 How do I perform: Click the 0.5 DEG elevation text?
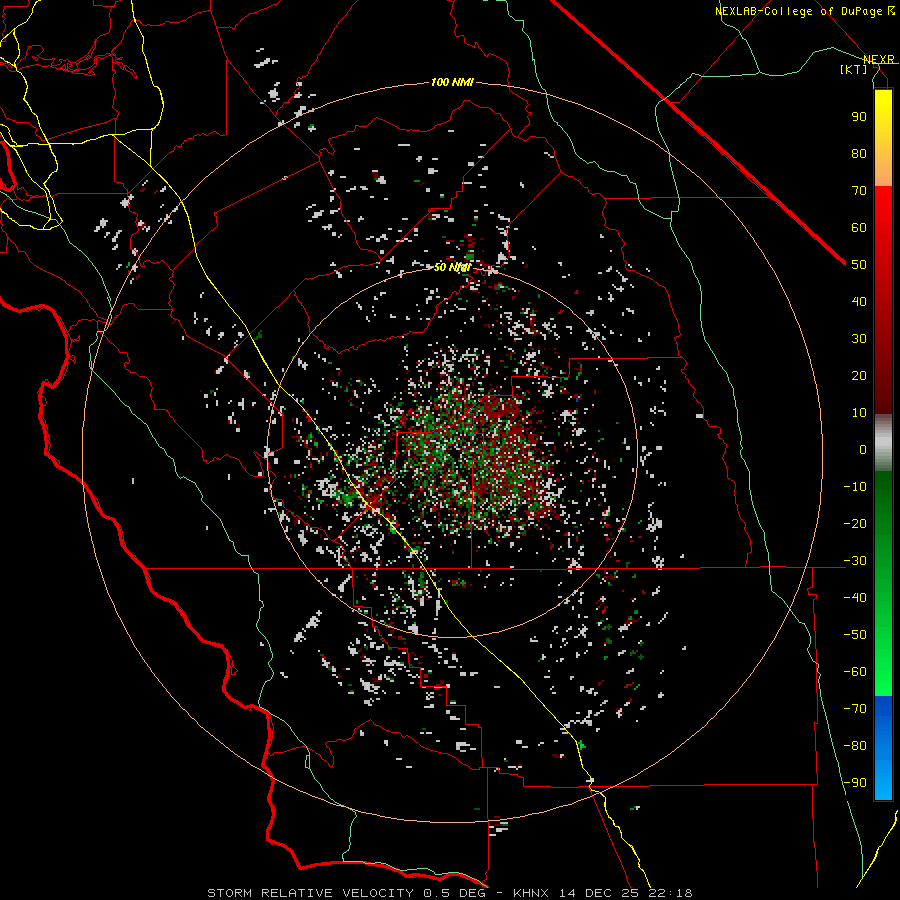(x=455, y=893)
